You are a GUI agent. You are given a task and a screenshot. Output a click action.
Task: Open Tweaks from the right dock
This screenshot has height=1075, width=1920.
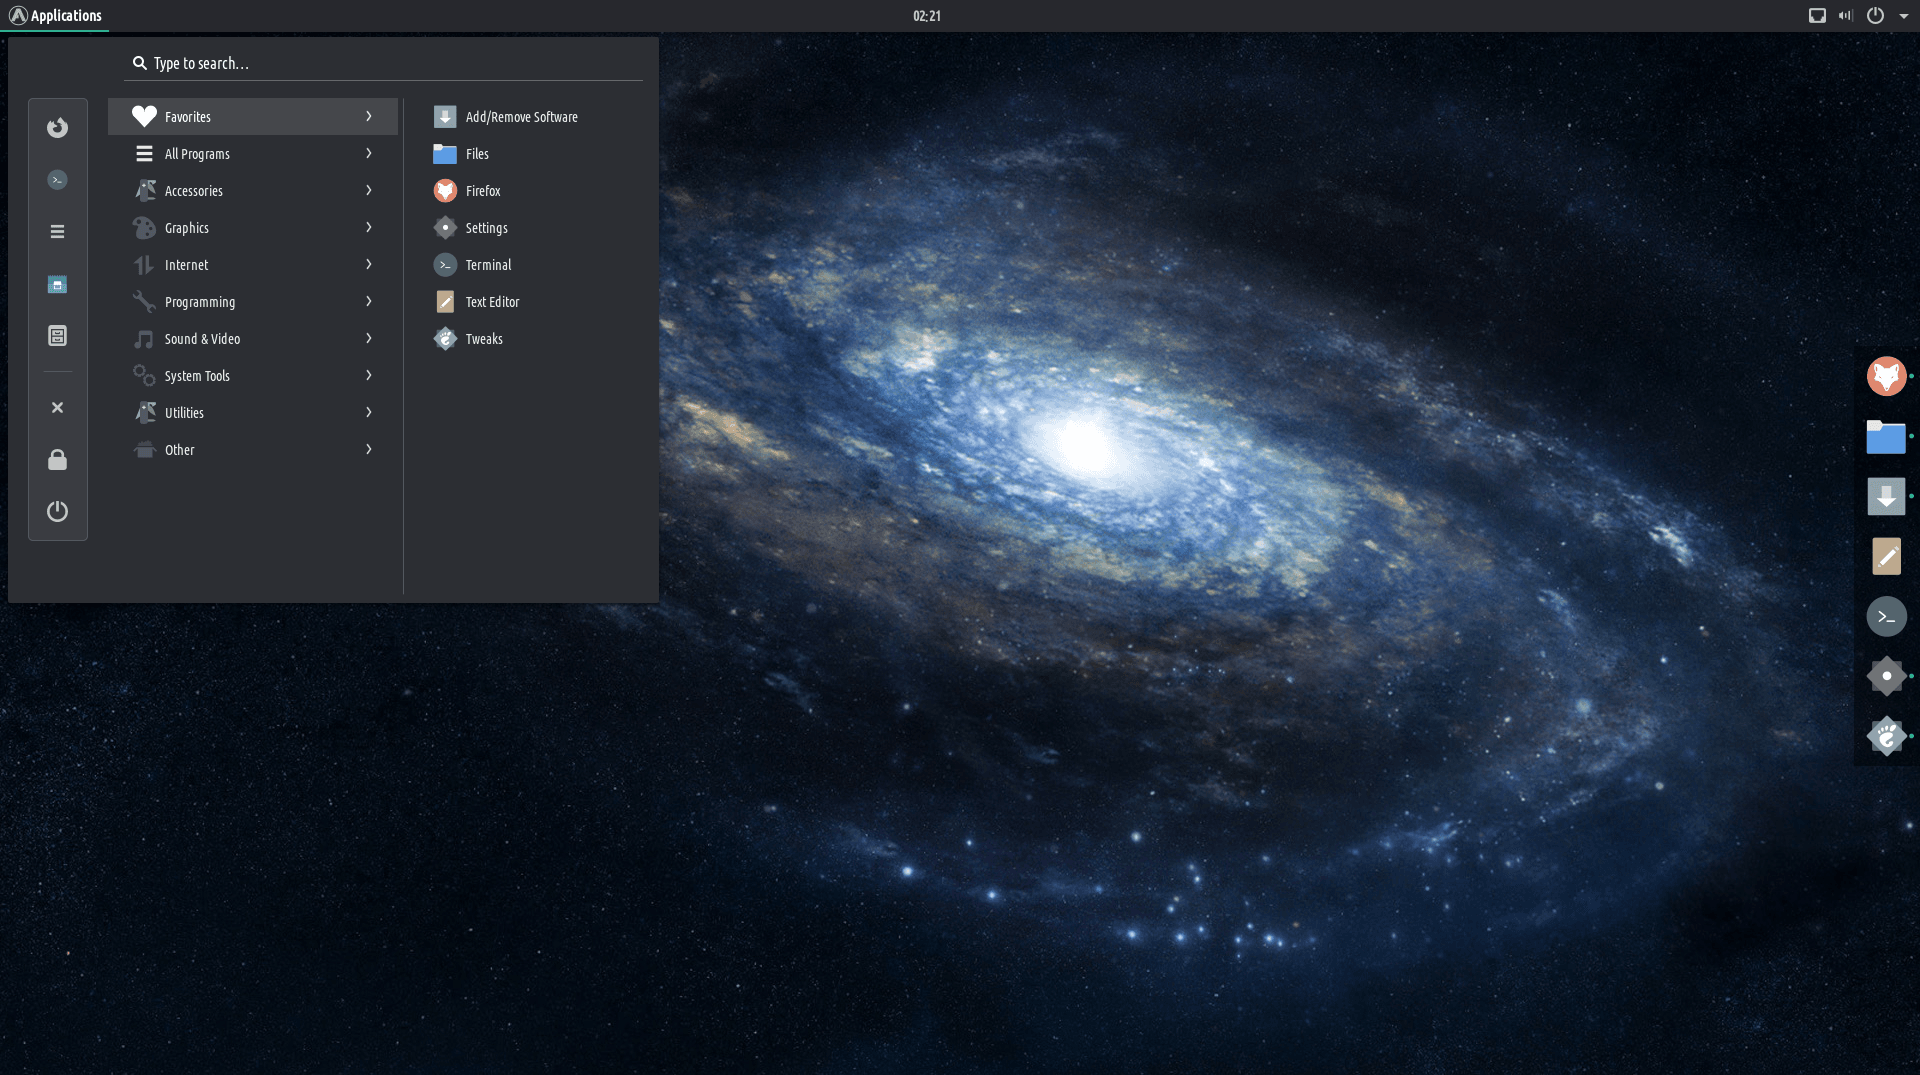(x=1886, y=737)
